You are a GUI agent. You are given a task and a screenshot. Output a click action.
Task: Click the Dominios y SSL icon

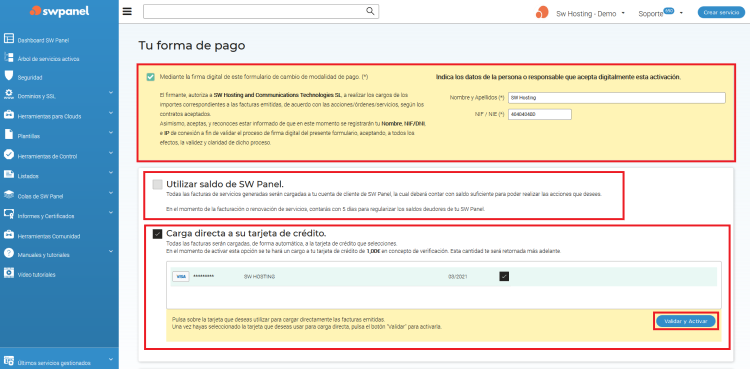(9, 94)
